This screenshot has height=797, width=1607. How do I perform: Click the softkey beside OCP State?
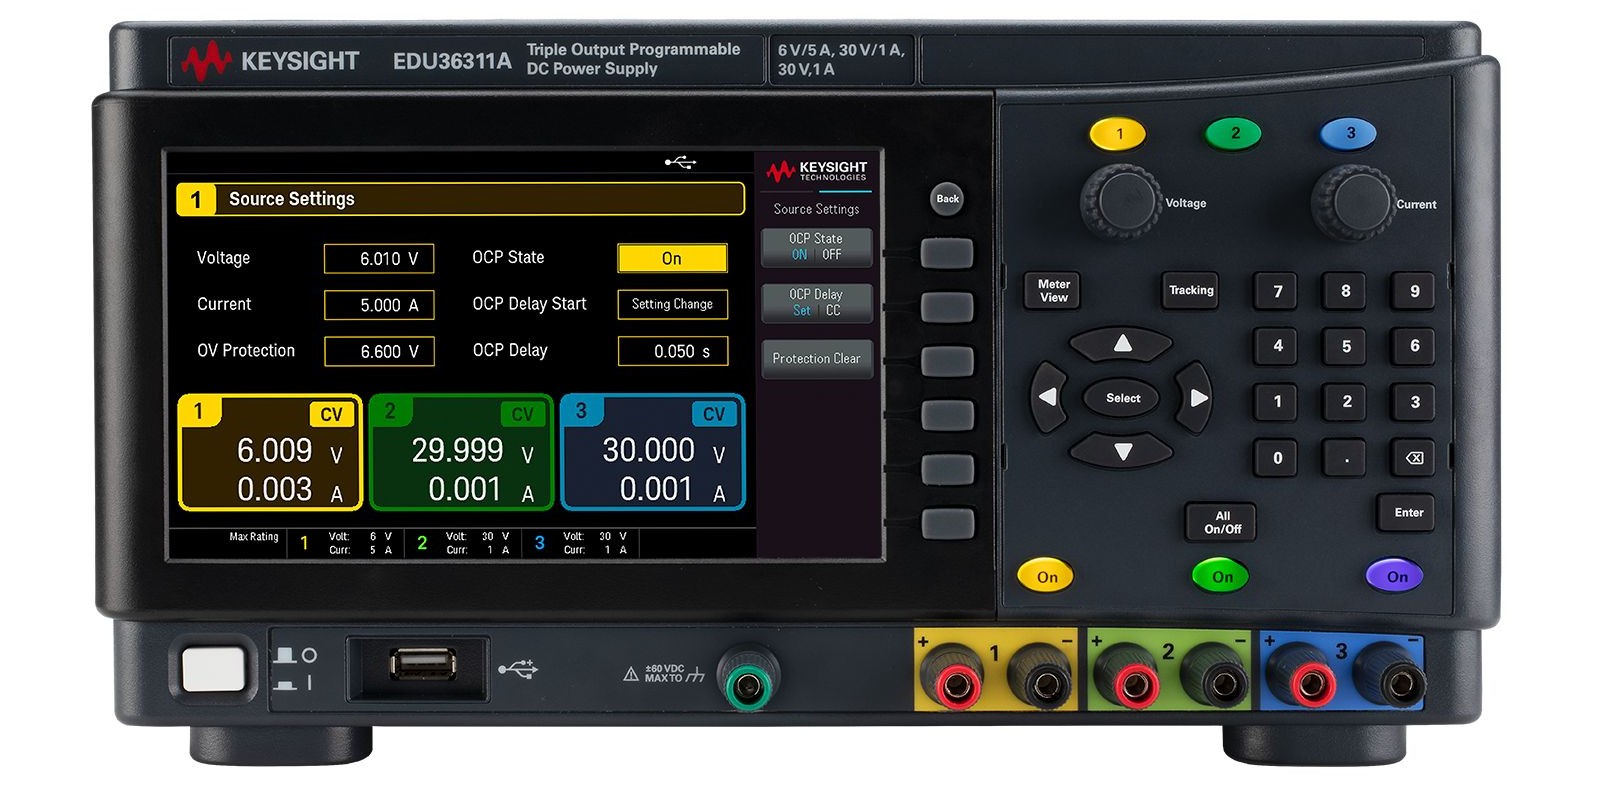[946, 252]
